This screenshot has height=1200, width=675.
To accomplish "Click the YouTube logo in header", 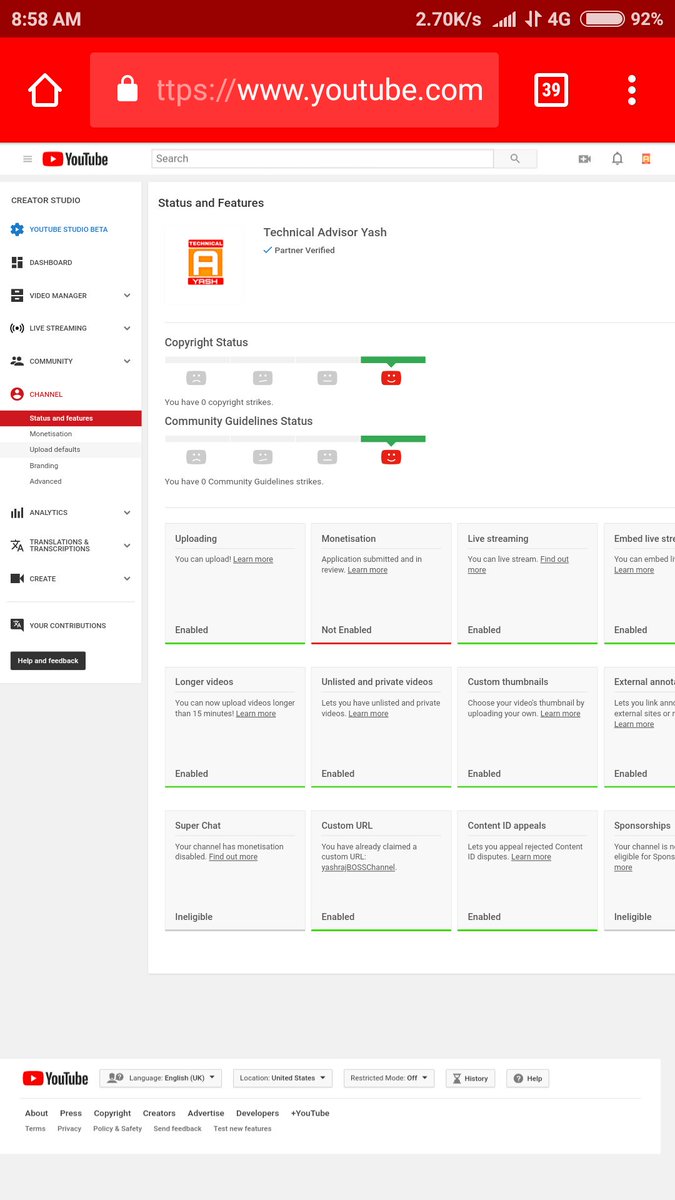I will [75, 159].
